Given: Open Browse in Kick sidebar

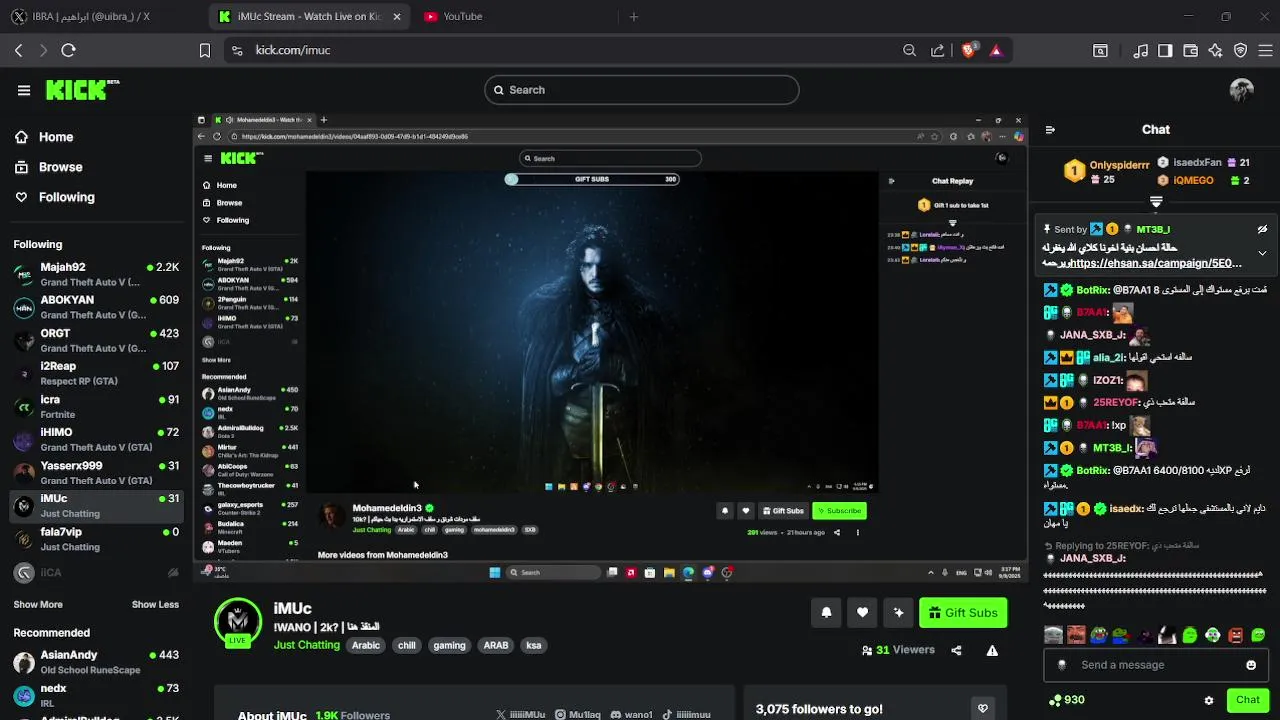Looking at the screenshot, I should point(60,167).
